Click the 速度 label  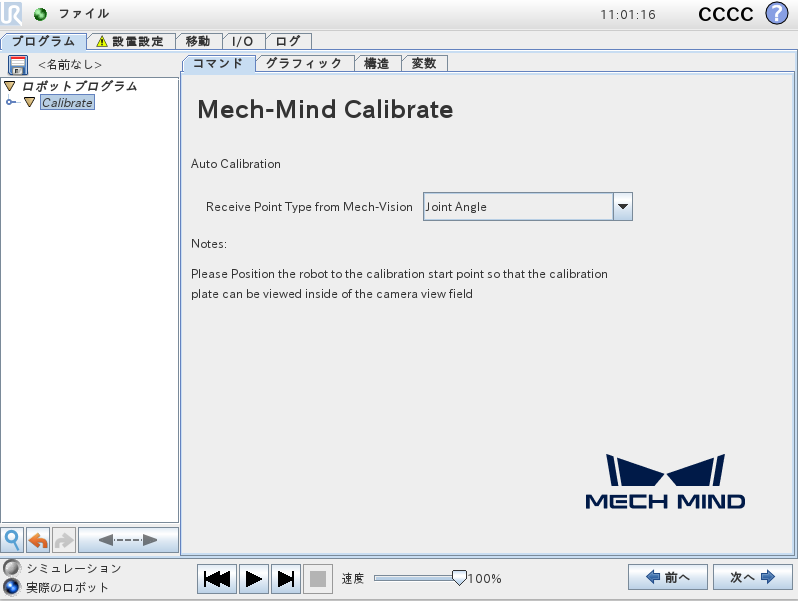(x=353, y=579)
